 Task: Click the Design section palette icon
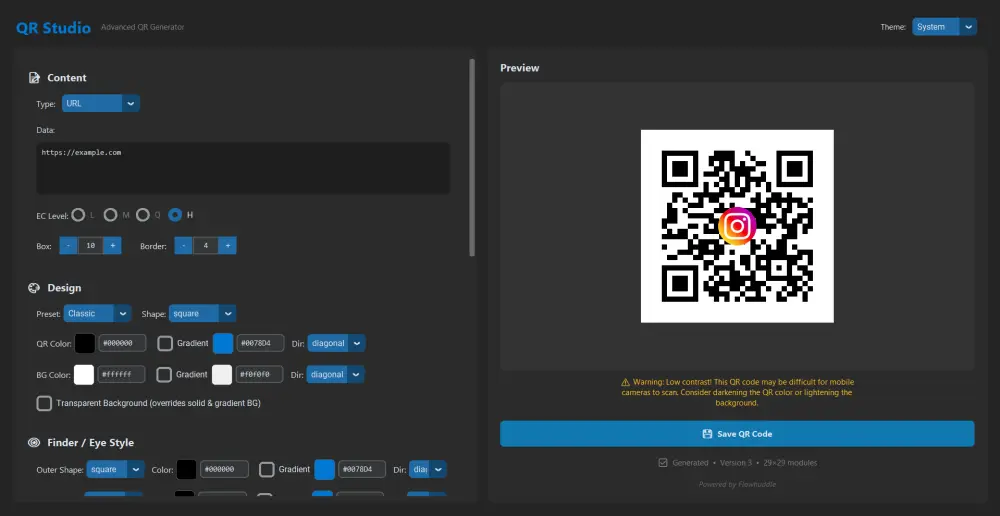(x=34, y=288)
